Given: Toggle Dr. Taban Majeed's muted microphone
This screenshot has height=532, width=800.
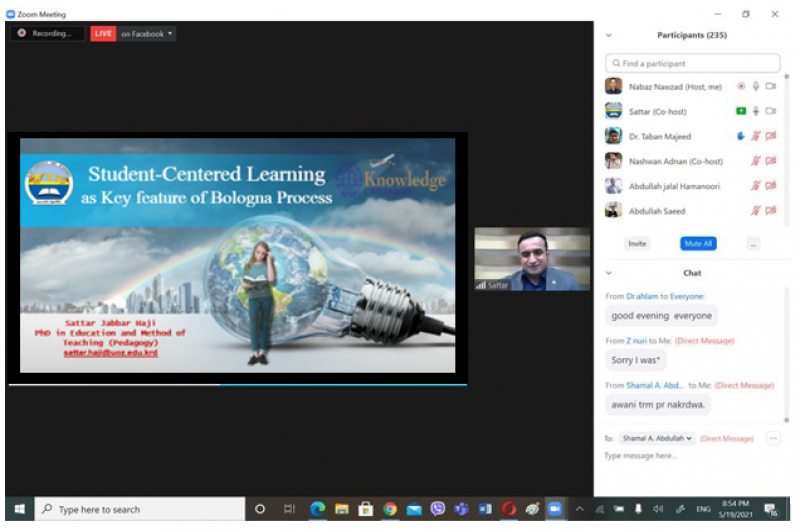Looking at the screenshot, I should (756, 136).
